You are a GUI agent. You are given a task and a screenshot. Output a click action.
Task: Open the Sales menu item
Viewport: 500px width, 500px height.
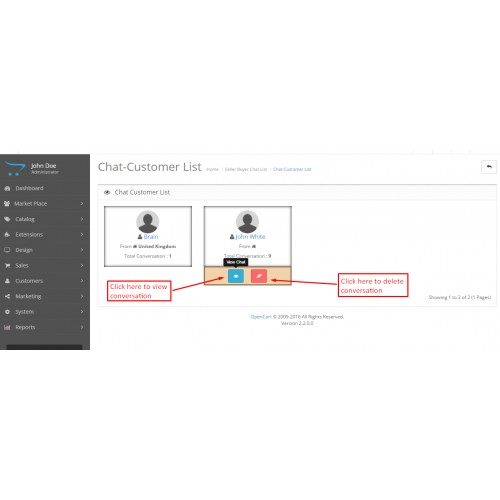point(45,265)
